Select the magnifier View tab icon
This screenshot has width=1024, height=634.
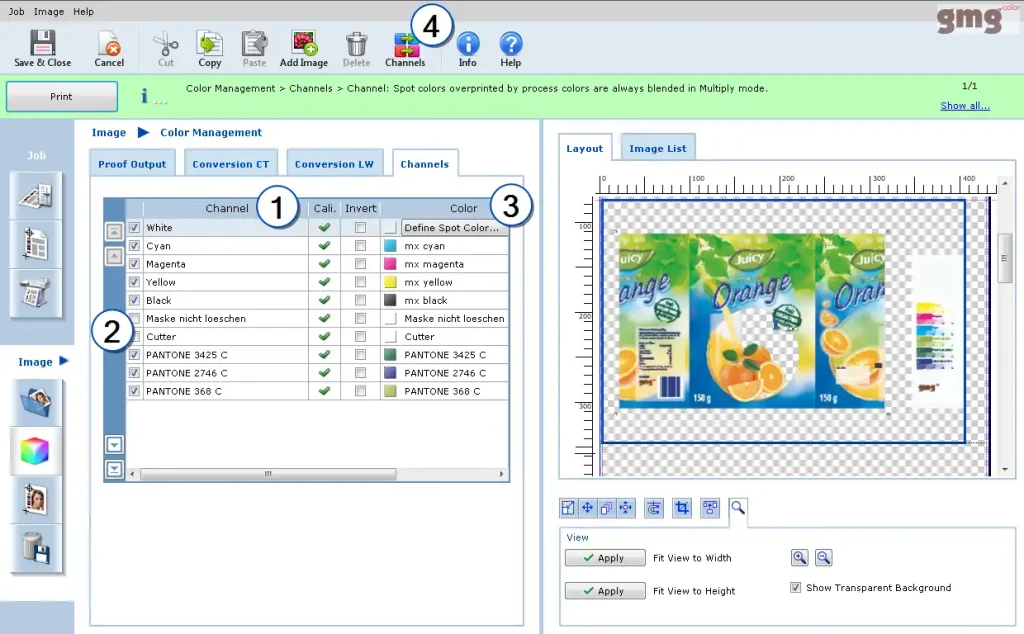(x=738, y=507)
